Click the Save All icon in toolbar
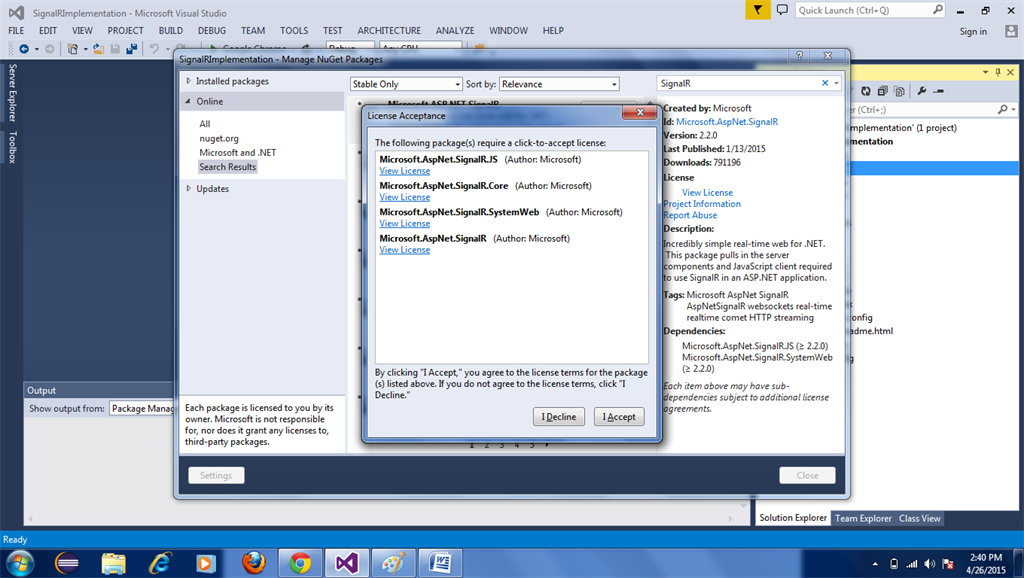 coord(131,49)
